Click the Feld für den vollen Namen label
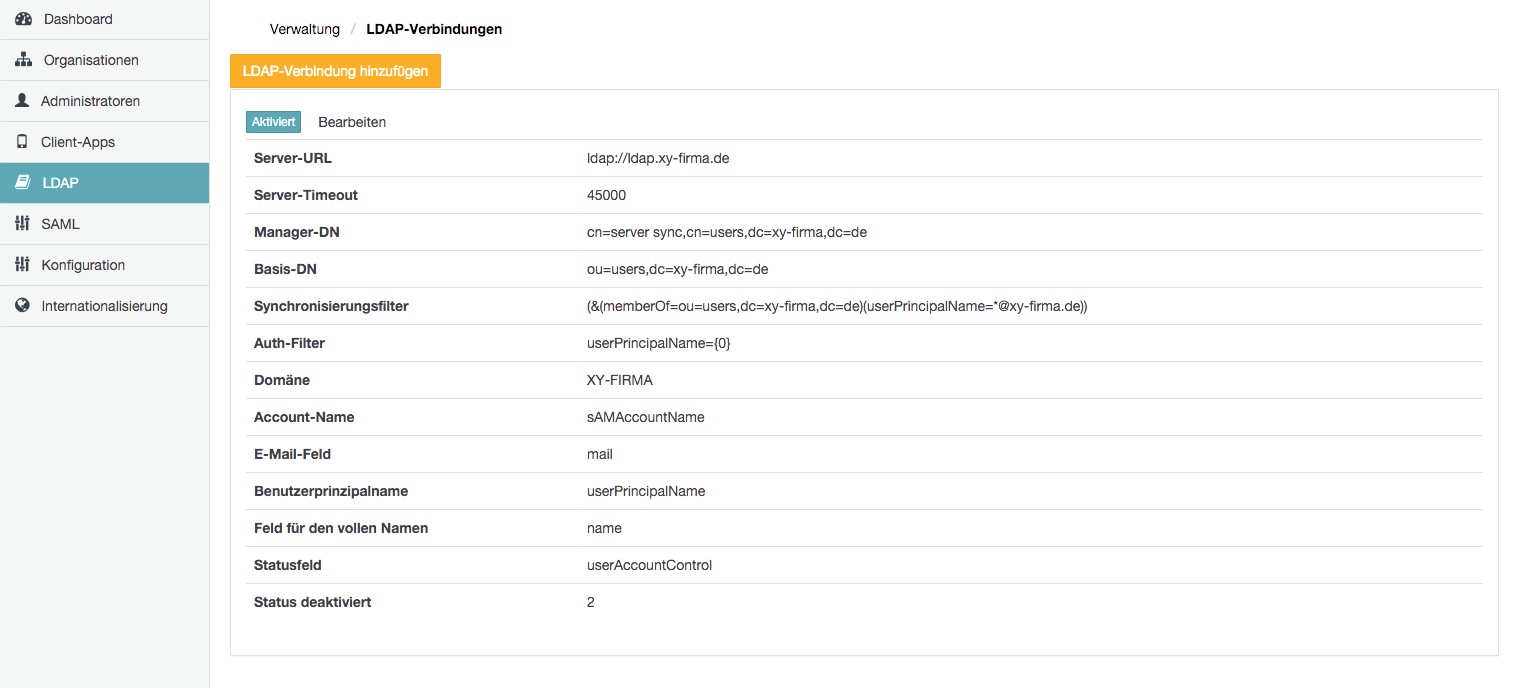Screen dimensions: 1534x688 click(341, 528)
